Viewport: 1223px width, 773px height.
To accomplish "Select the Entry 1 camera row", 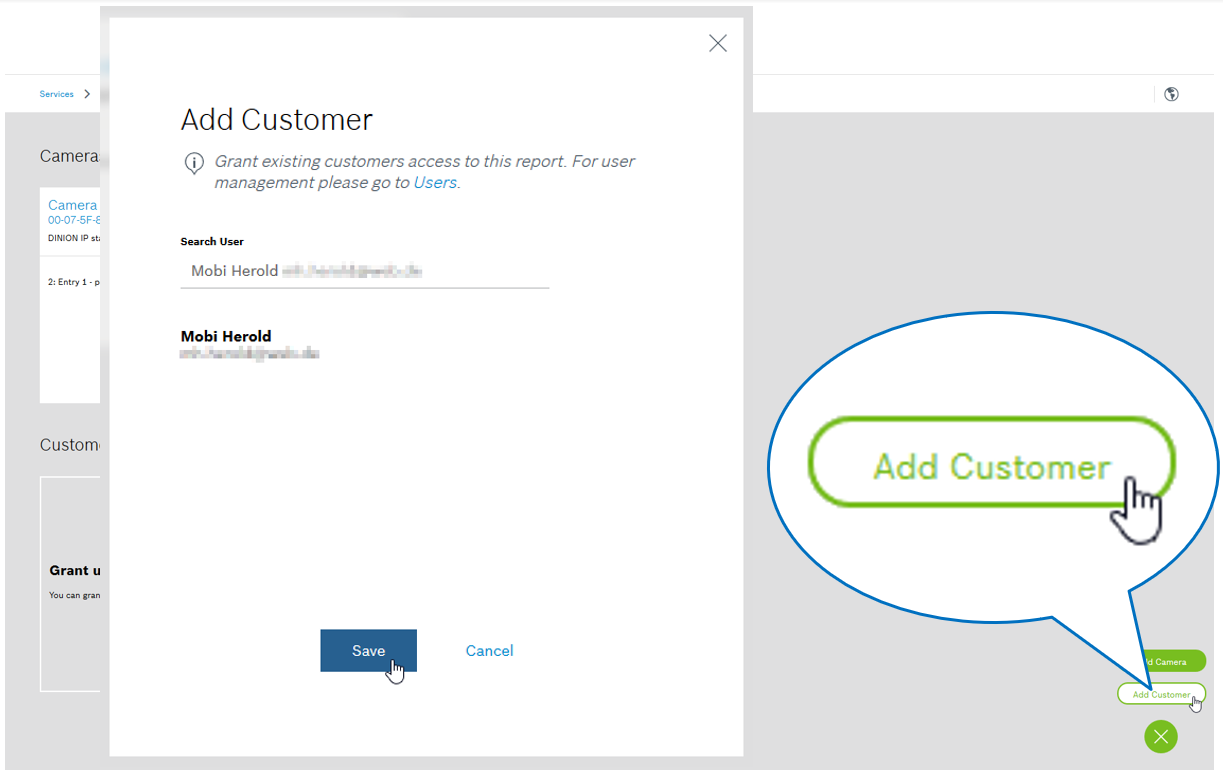I will [x=73, y=282].
